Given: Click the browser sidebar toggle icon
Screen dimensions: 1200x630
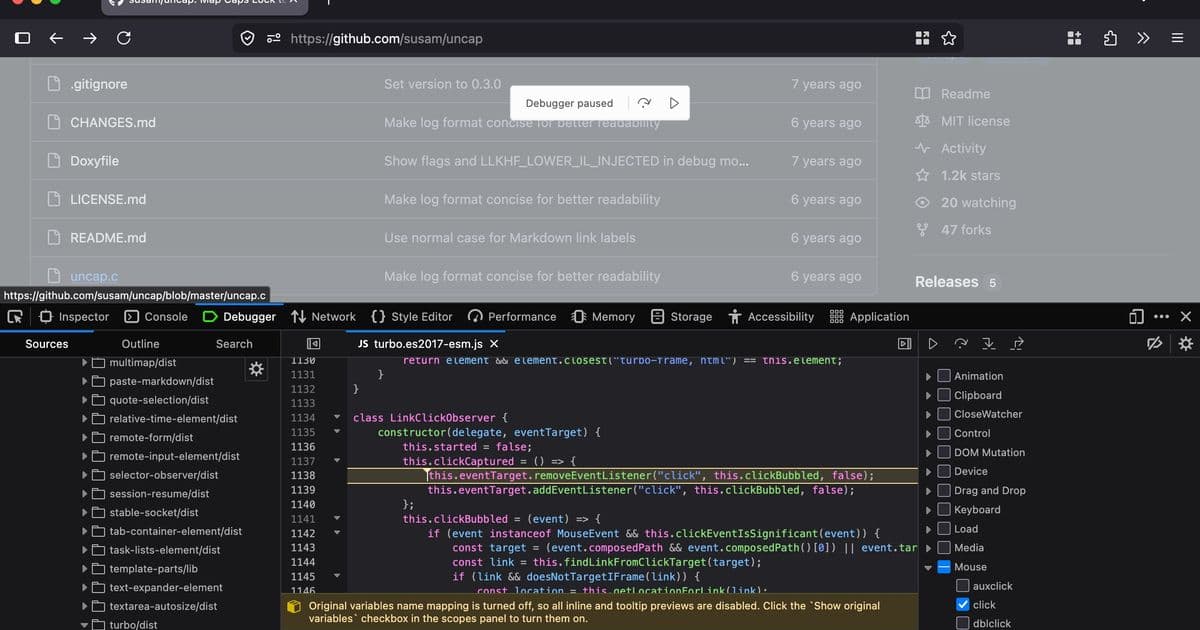Looking at the screenshot, I should pyautogui.click(x=22, y=39).
